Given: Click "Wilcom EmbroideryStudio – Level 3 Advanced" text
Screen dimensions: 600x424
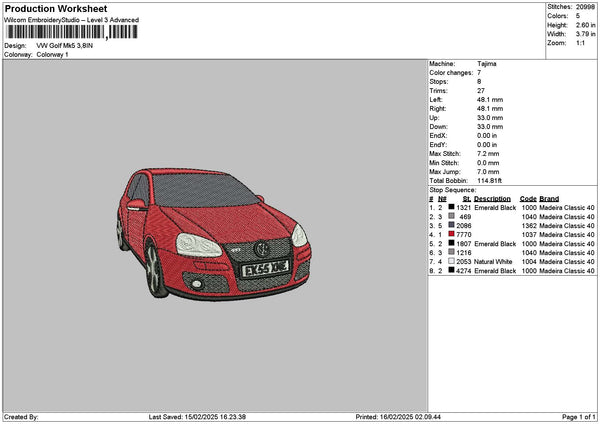Looking at the screenshot, I should 72,20.
